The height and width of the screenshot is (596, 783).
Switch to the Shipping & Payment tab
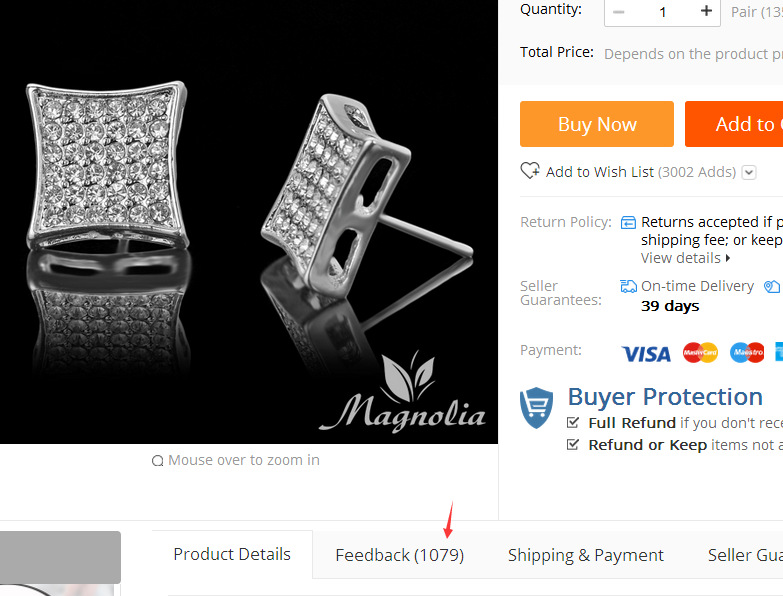point(586,555)
